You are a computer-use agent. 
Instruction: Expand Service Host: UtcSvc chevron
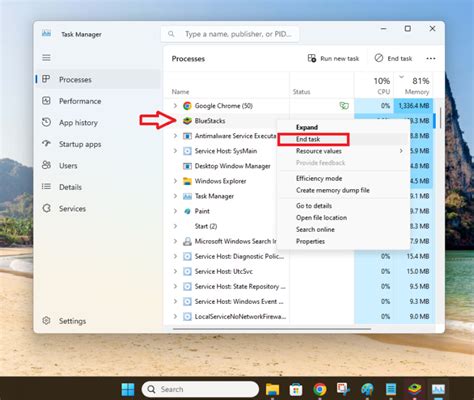tap(175, 271)
